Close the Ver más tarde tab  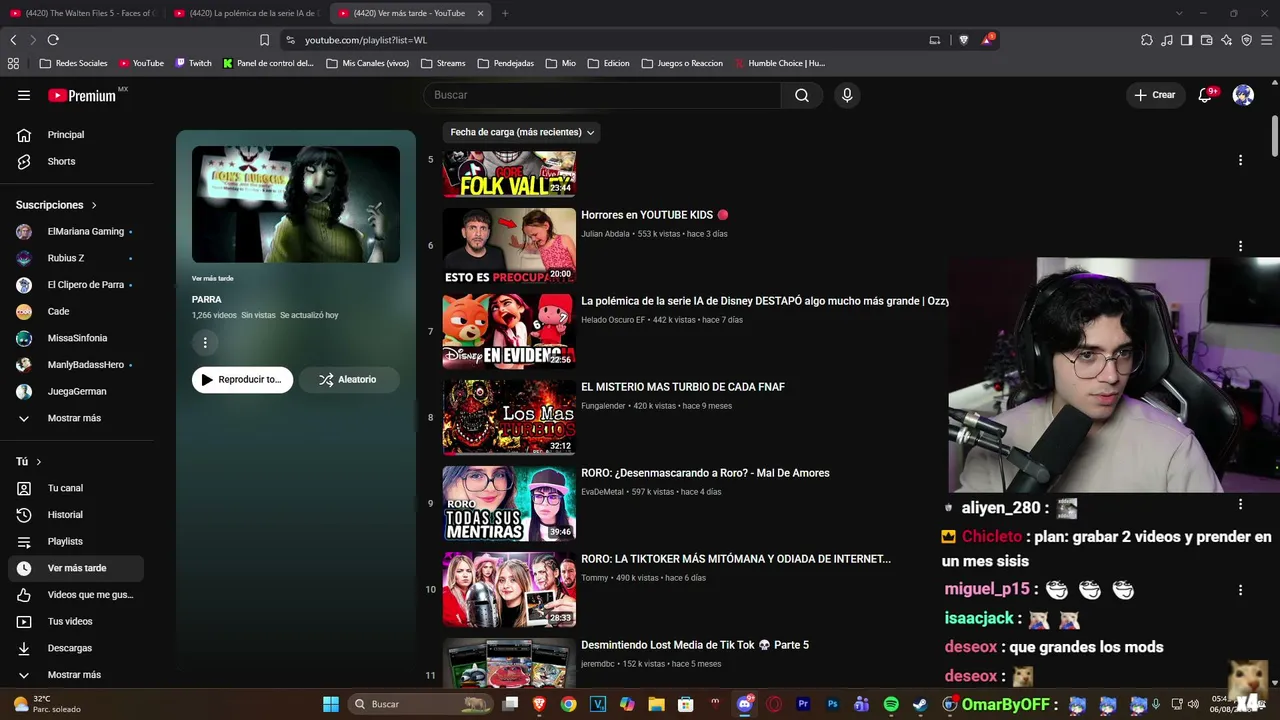pos(480,13)
